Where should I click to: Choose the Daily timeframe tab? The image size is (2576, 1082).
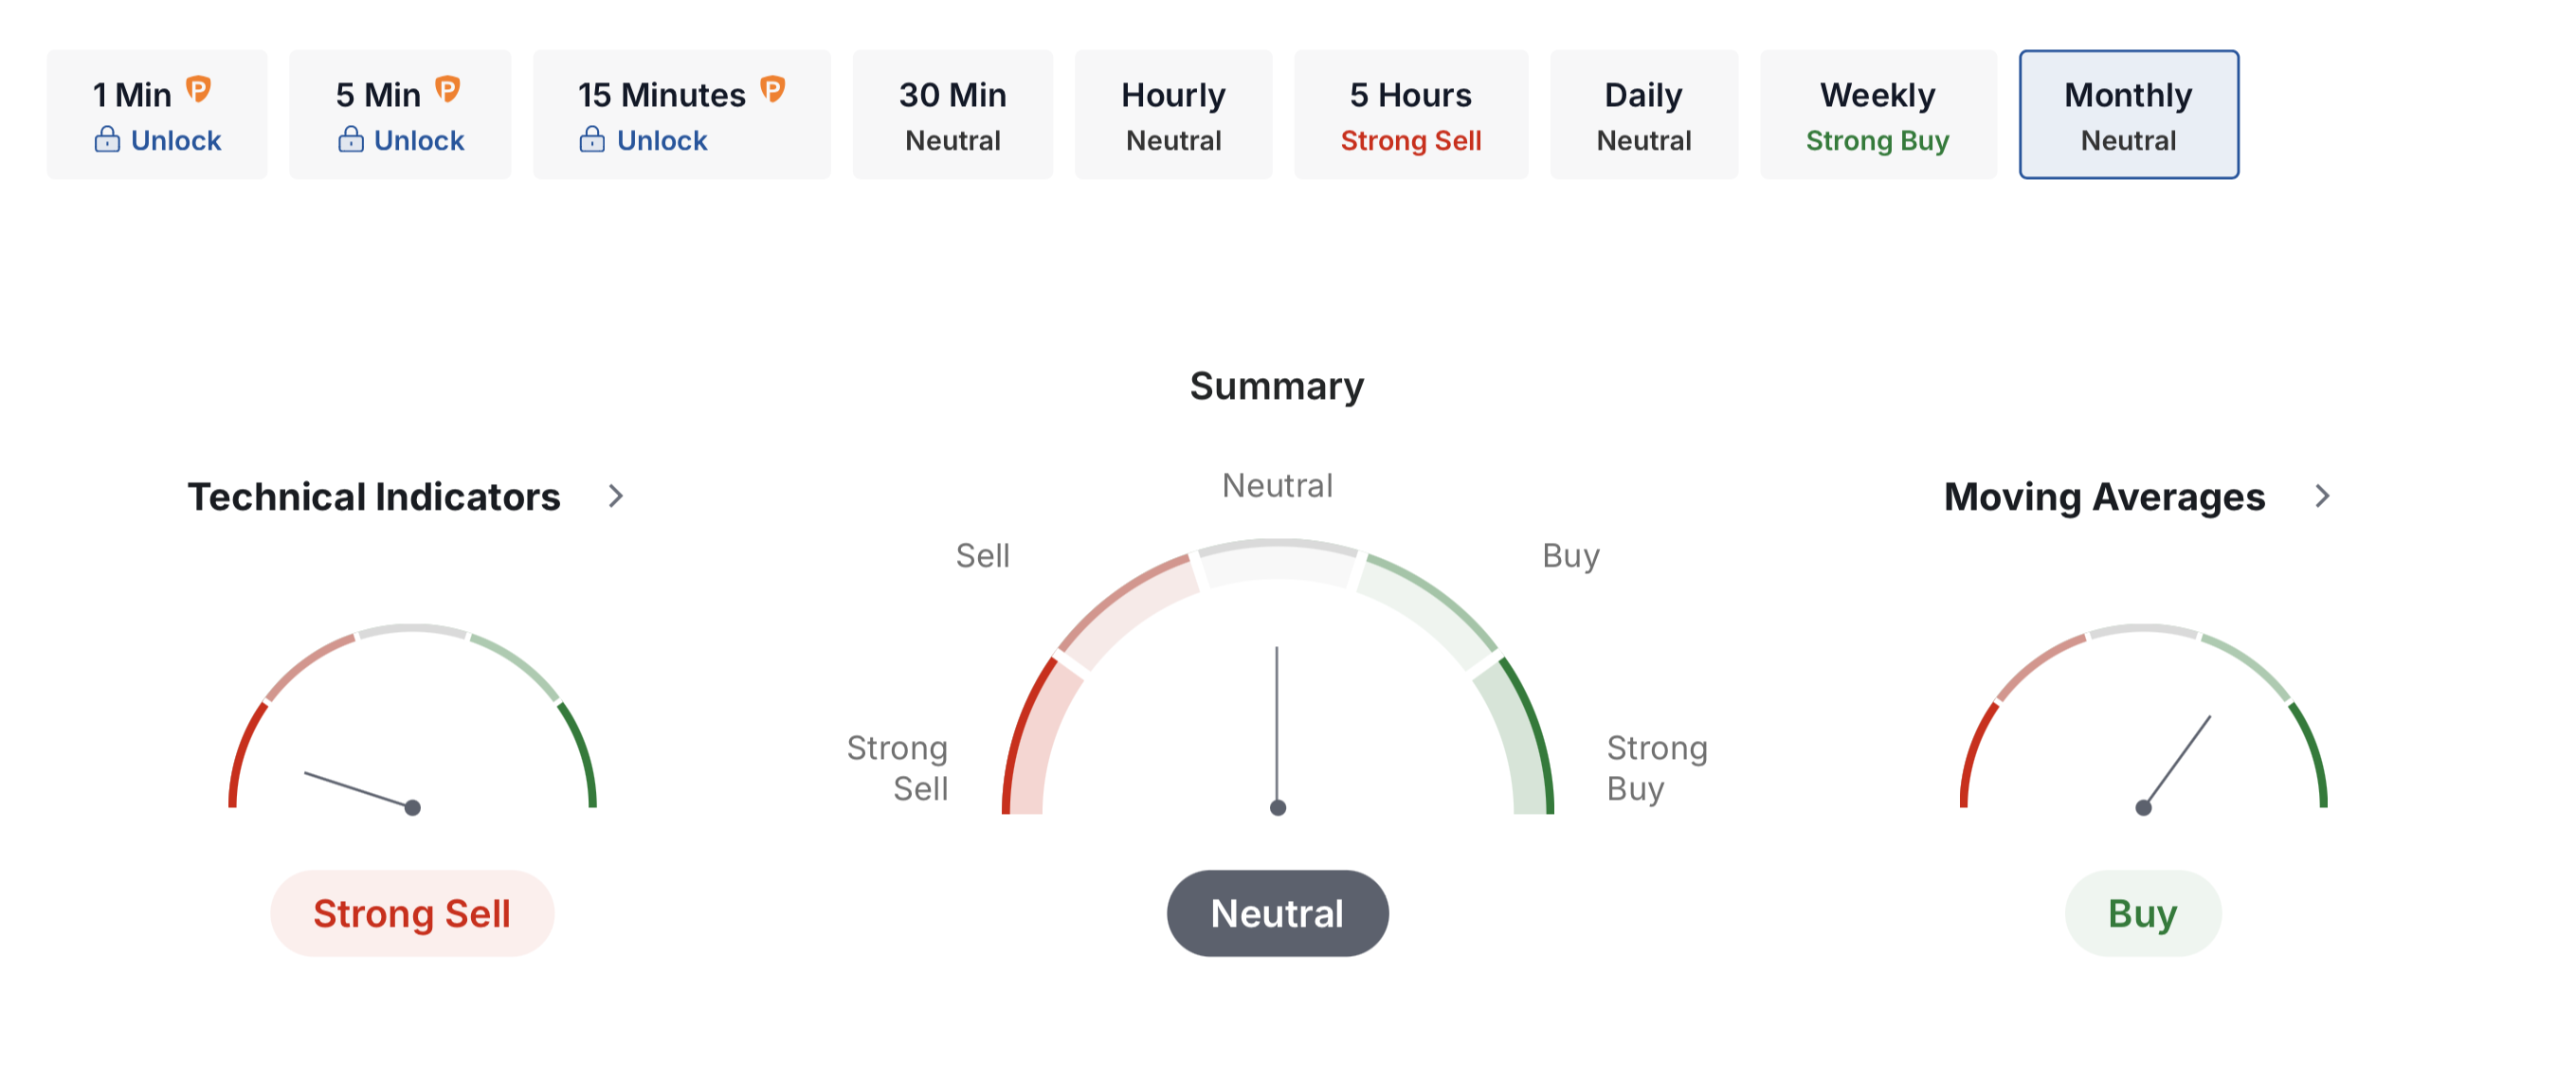tap(1643, 115)
